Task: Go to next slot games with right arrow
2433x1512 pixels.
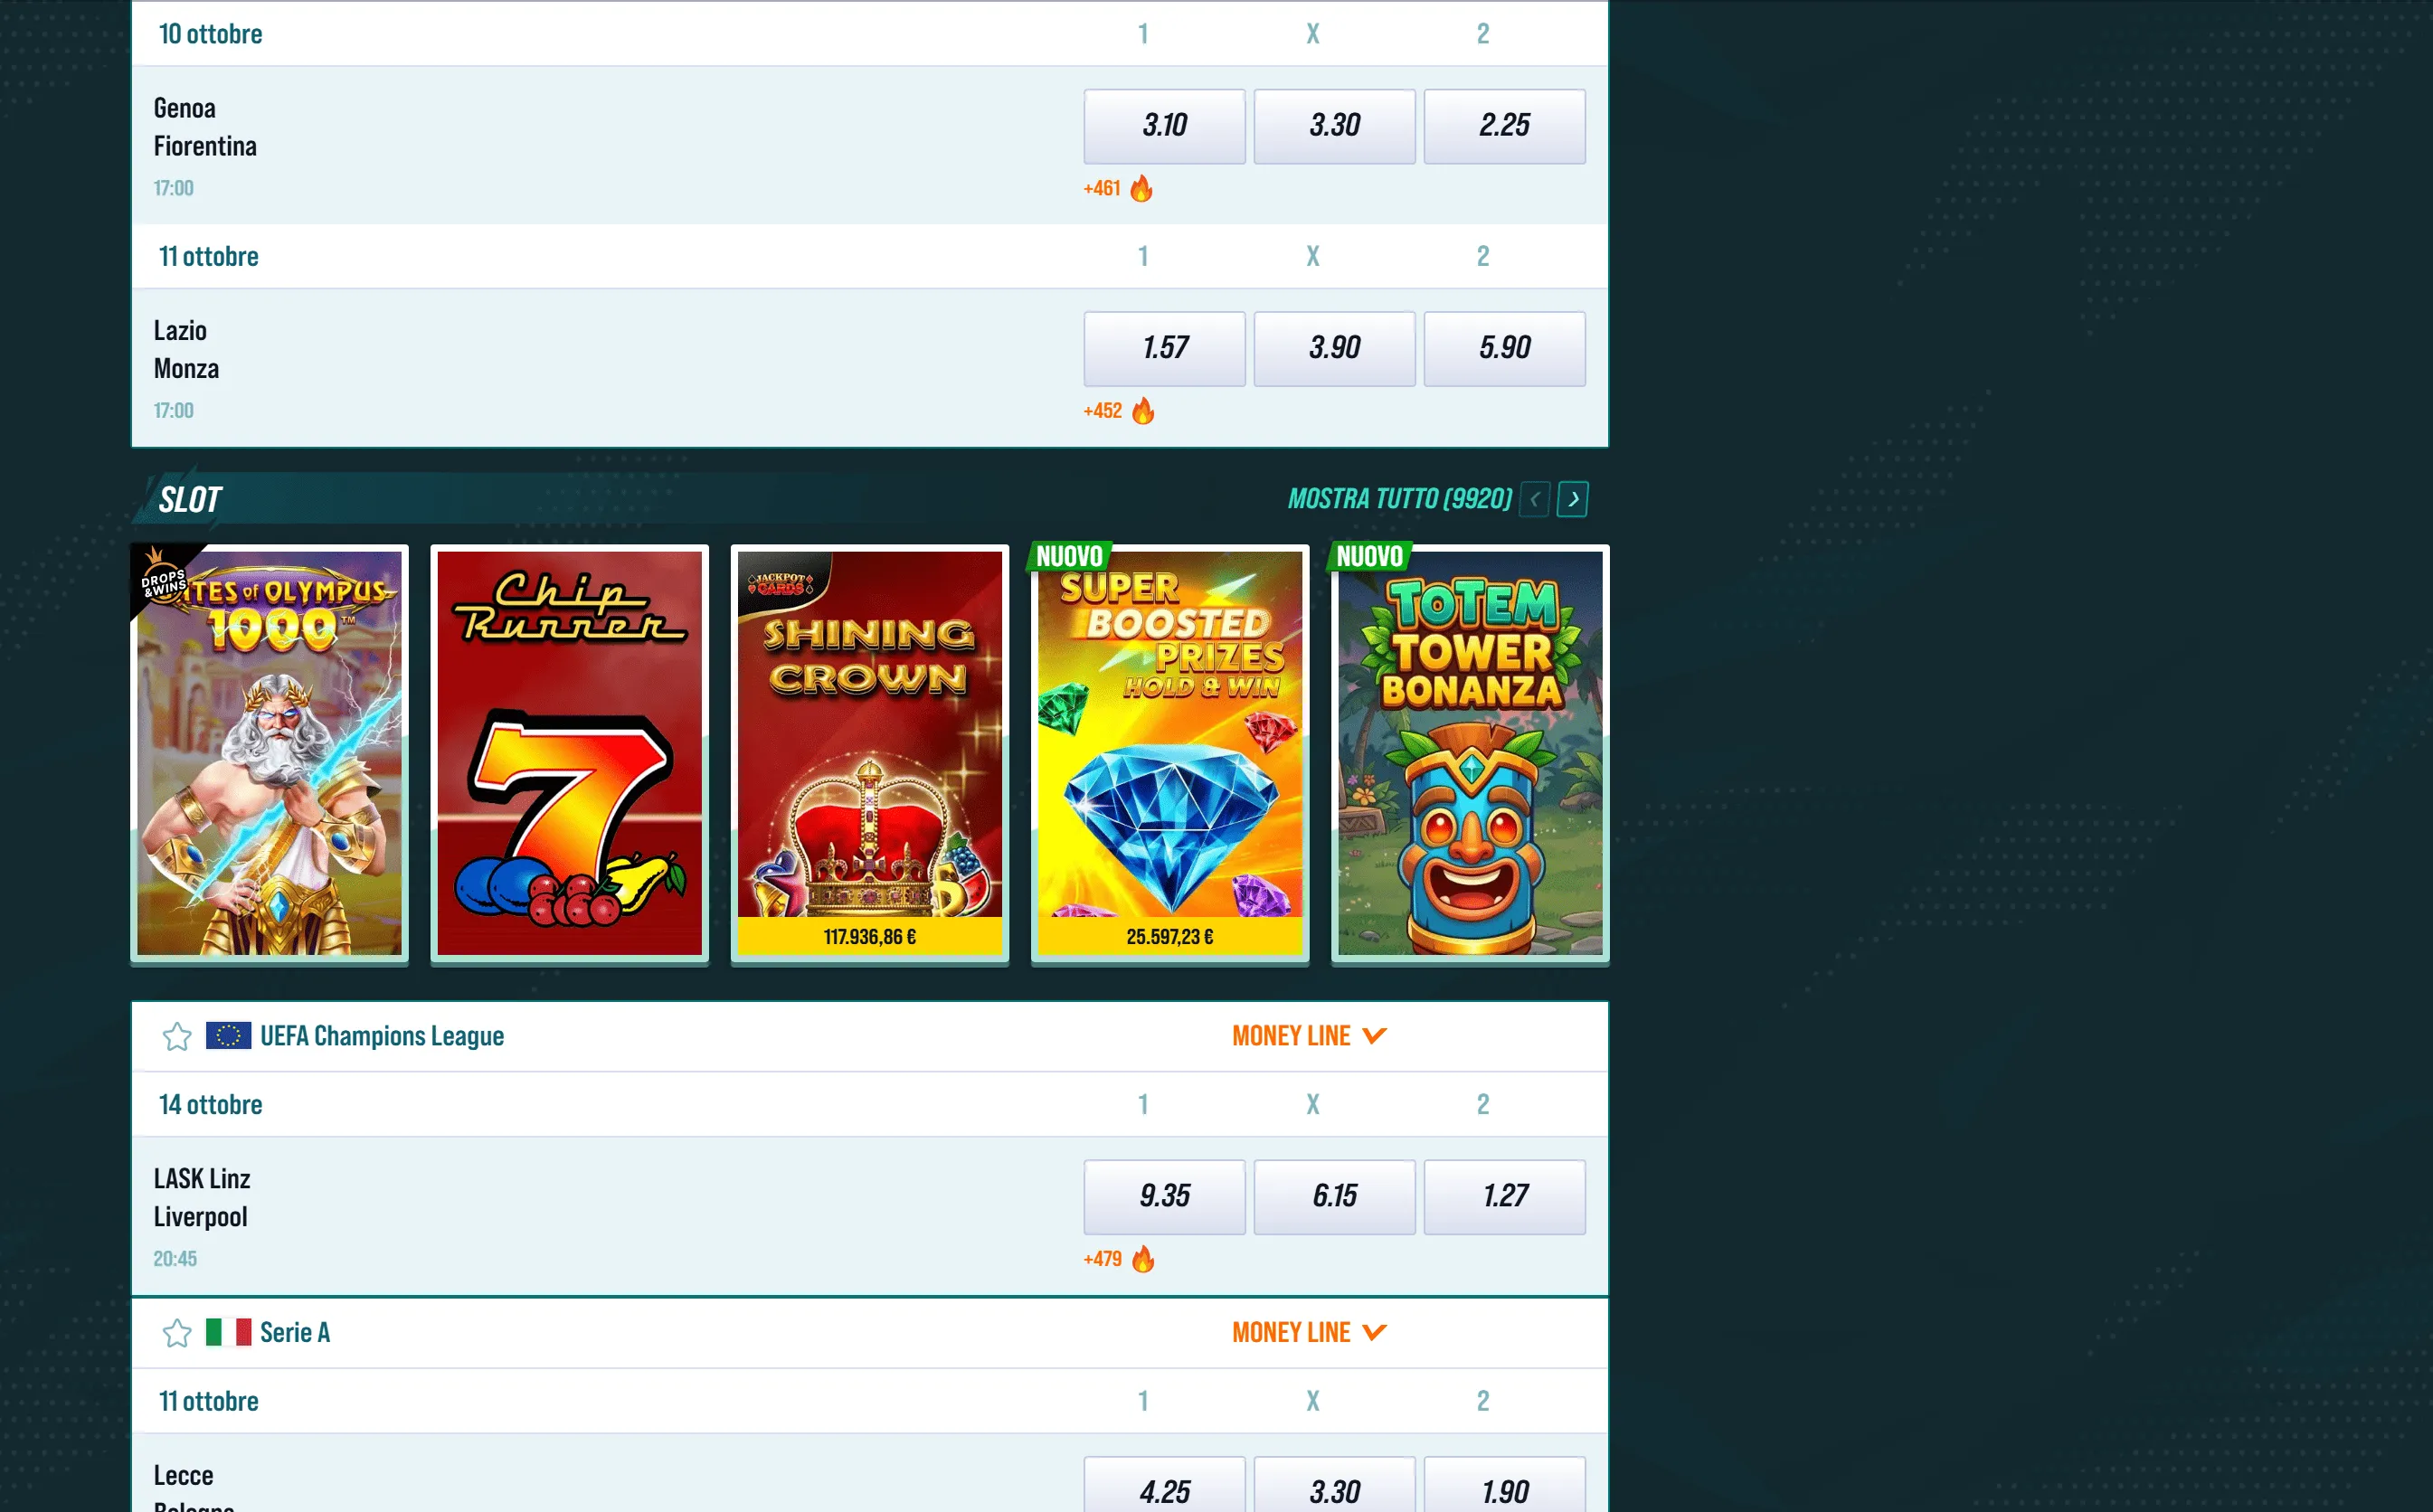Action: pos(1573,499)
